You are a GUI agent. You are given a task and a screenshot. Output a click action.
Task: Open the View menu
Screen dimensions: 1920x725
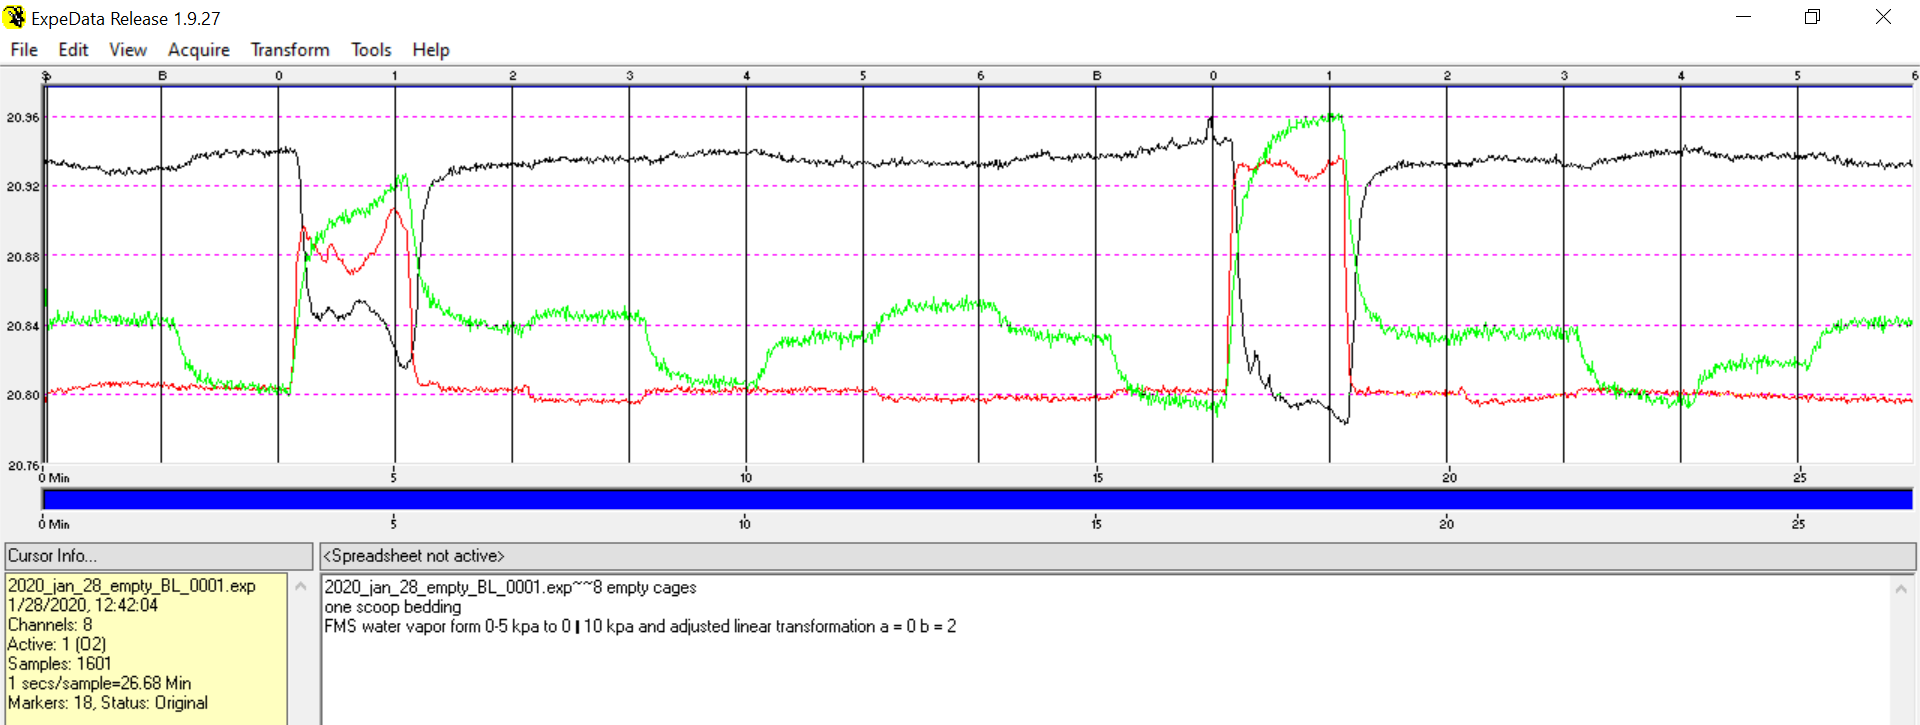[x=128, y=50]
